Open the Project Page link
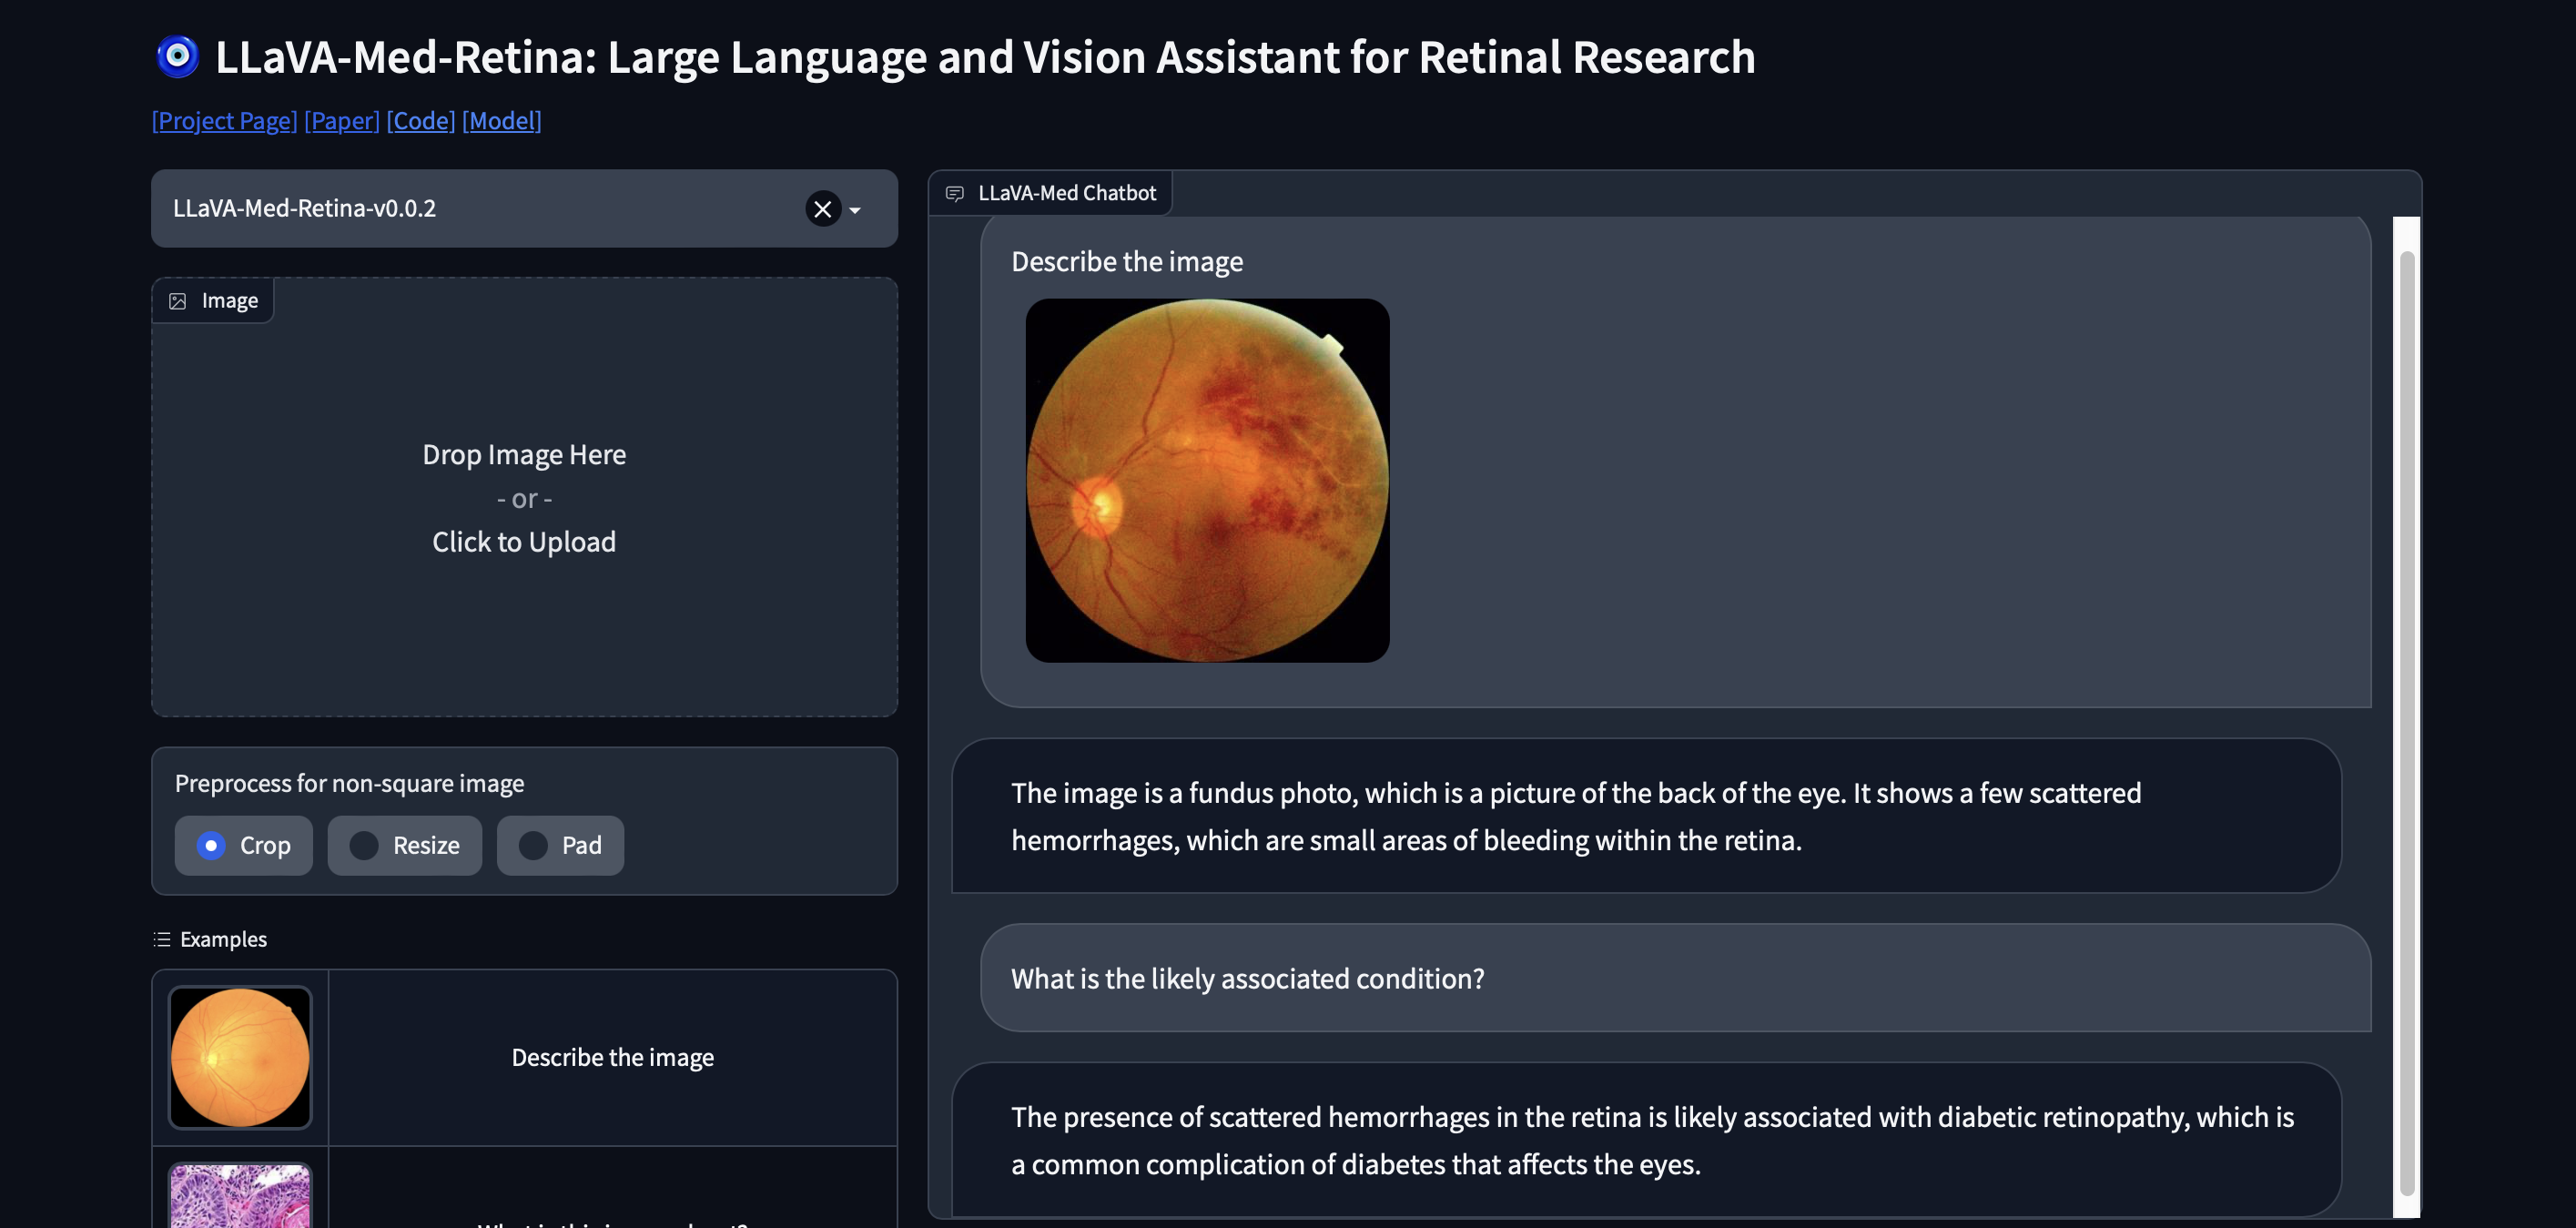Screen dimensions: 2576x1228 click(223, 120)
